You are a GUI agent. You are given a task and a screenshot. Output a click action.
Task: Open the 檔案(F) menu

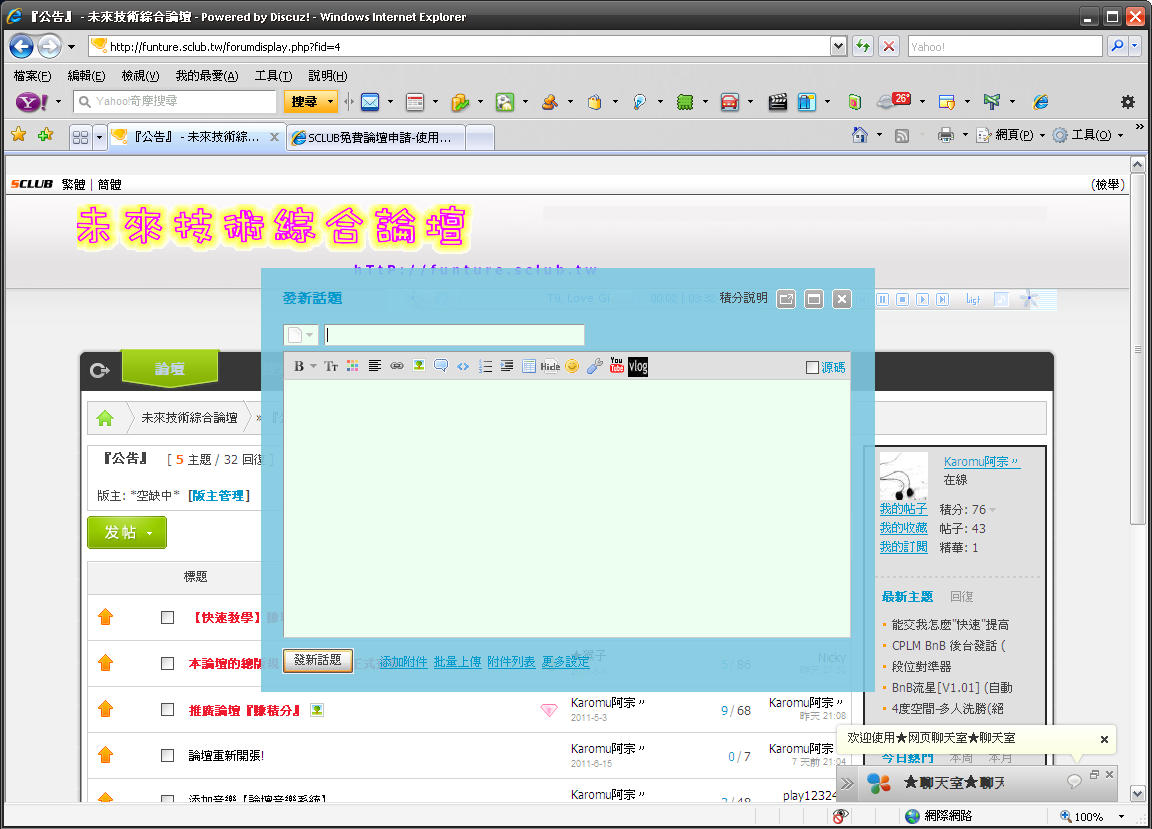point(32,76)
